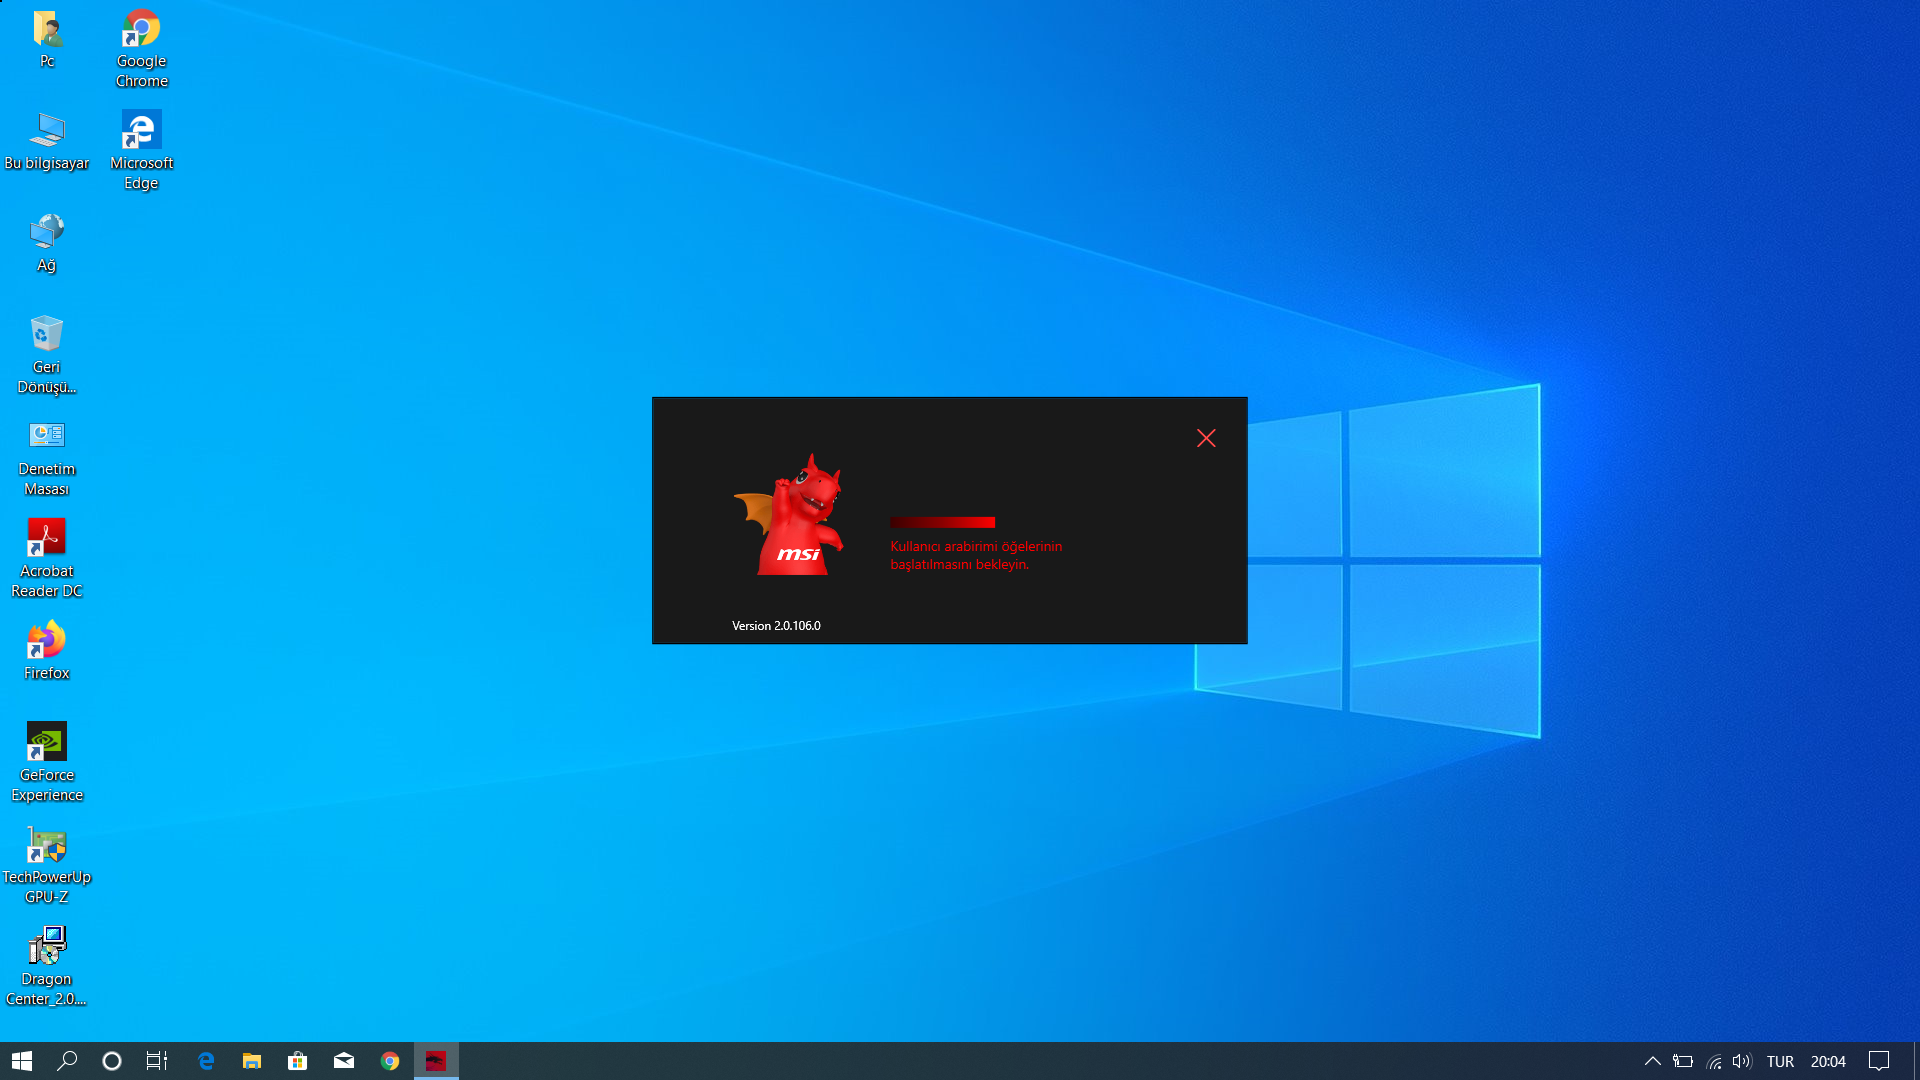Open the Firefox desktop shortcut
The height and width of the screenshot is (1080, 1920).
click(47, 640)
